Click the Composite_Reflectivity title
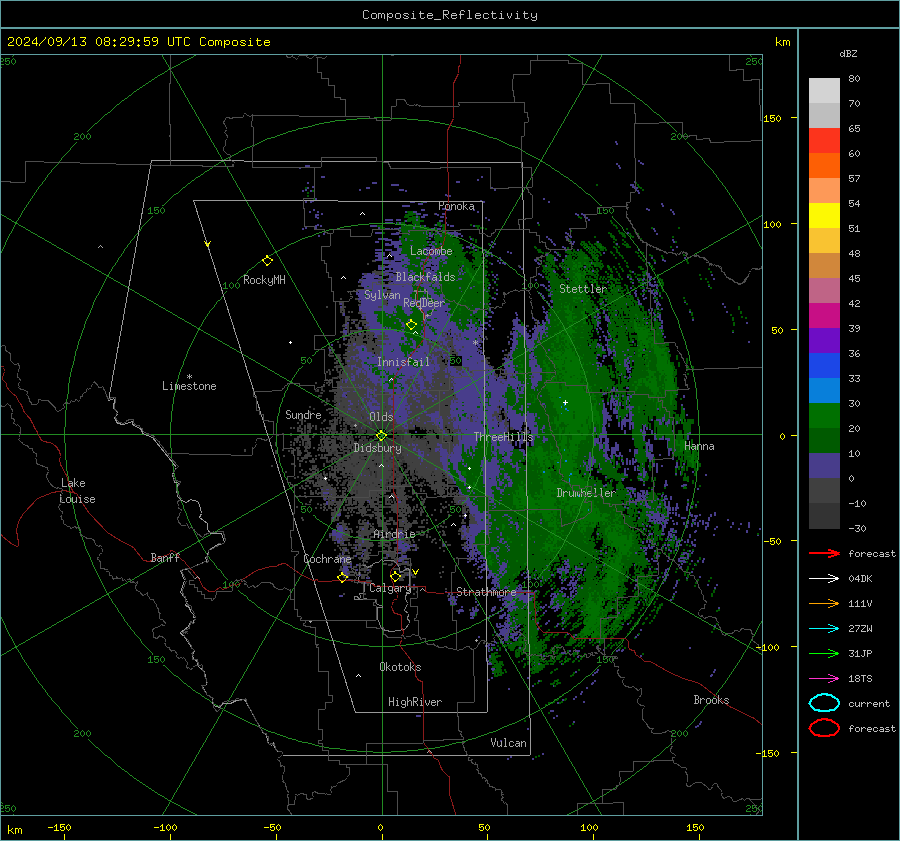Screen dimensions: 900x841 450,15
